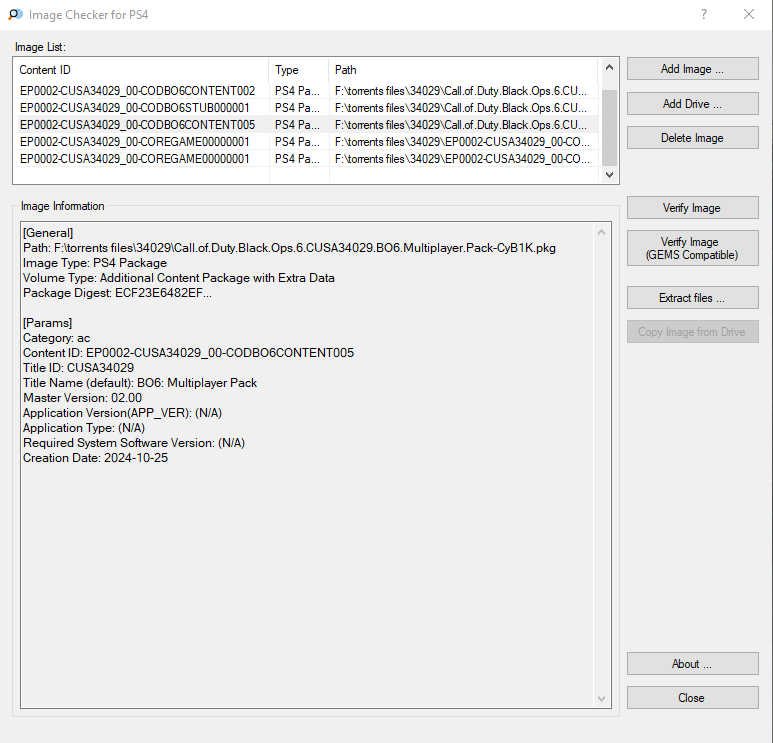This screenshot has width=773, height=743.
Task: Click info panel scroll down arrow
Action: tap(601, 699)
